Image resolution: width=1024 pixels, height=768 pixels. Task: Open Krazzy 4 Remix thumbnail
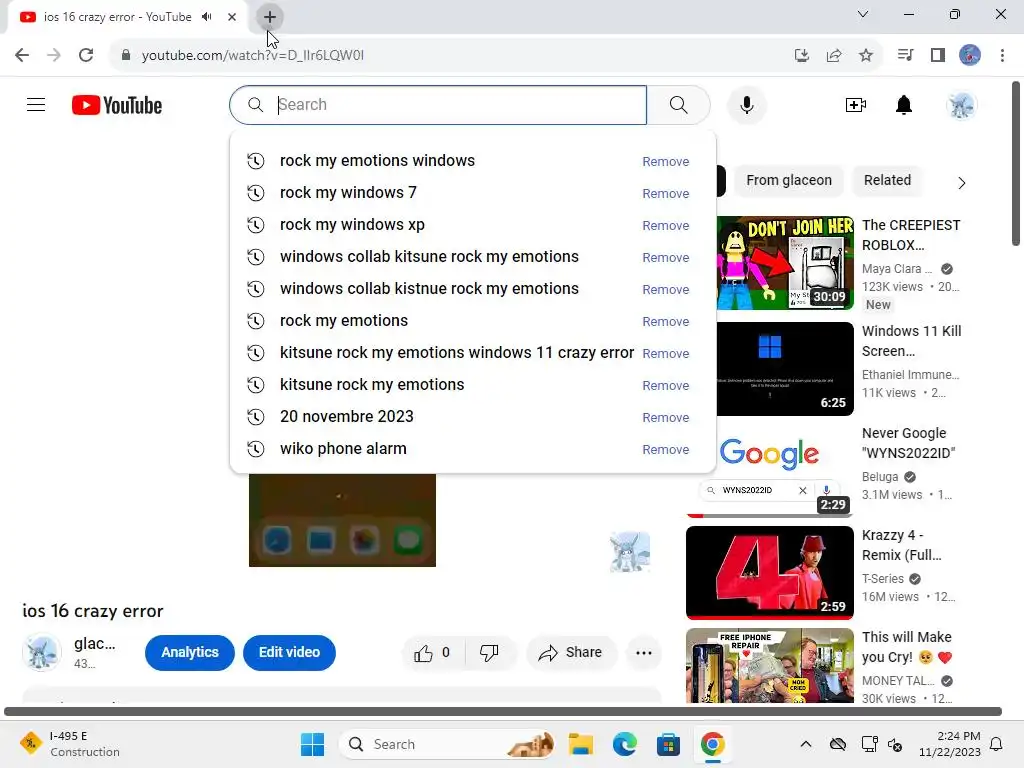point(769,572)
